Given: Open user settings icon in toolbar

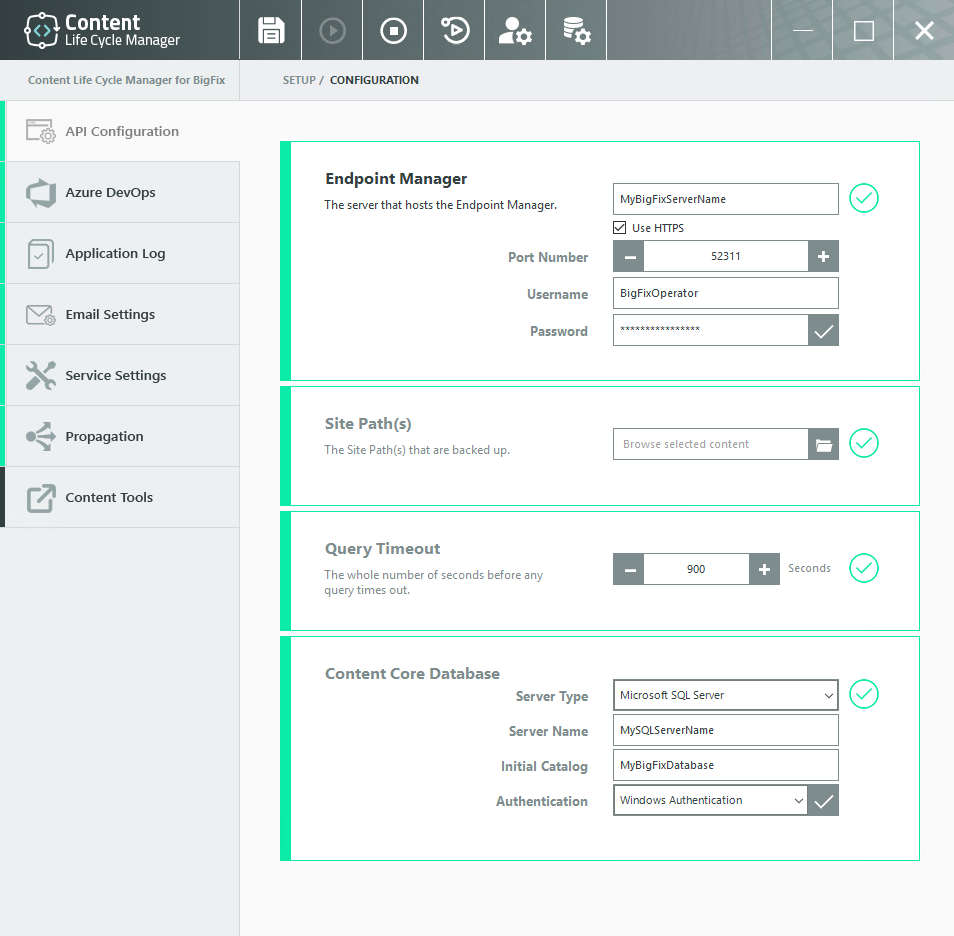Looking at the screenshot, I should click(x=515, y=30).
